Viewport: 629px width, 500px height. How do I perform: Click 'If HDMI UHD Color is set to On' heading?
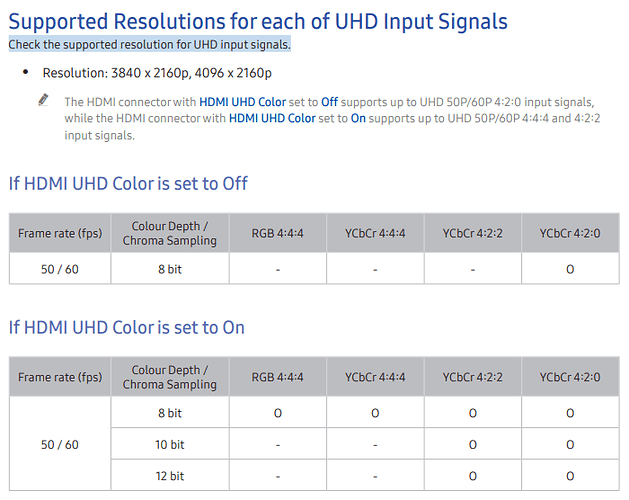pos(127,327)
